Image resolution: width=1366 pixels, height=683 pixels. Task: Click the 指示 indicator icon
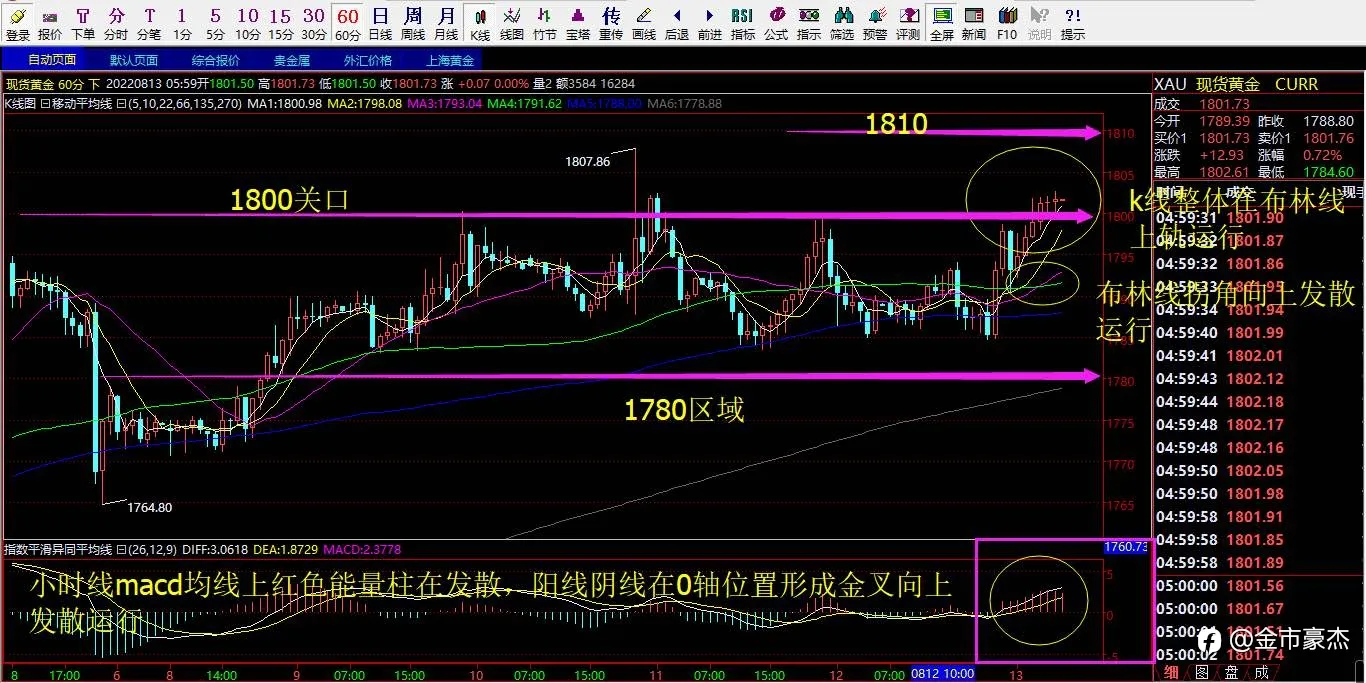[x=809, y=22]
